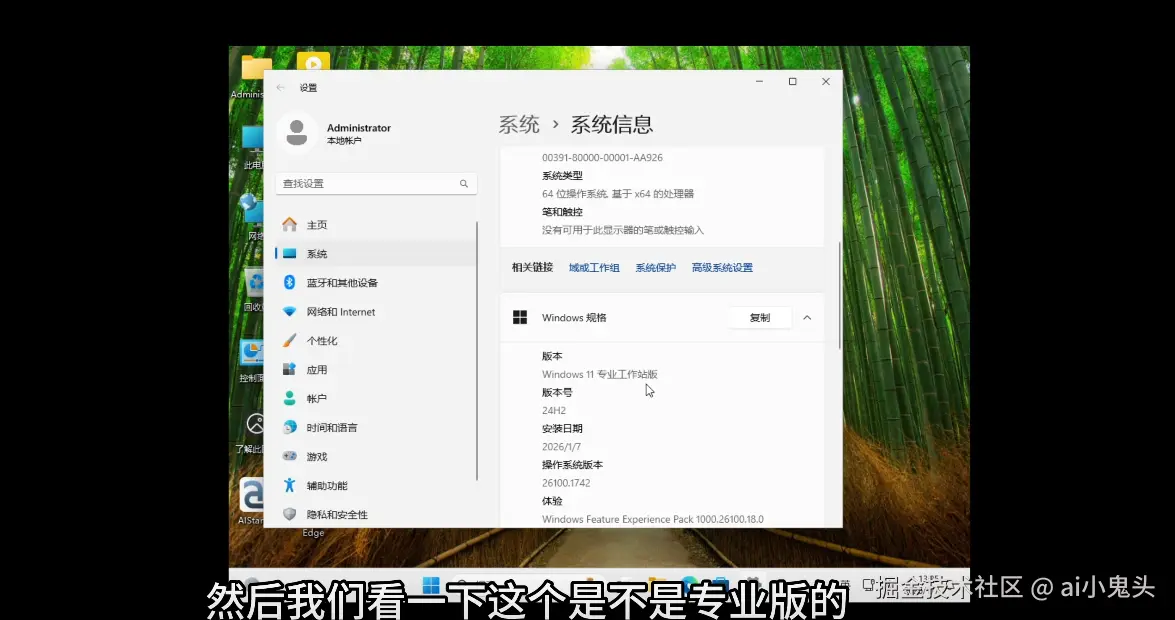Maximize the 设置 window
This screenshot has width=1175, height=620.
(x=792, y=82)
